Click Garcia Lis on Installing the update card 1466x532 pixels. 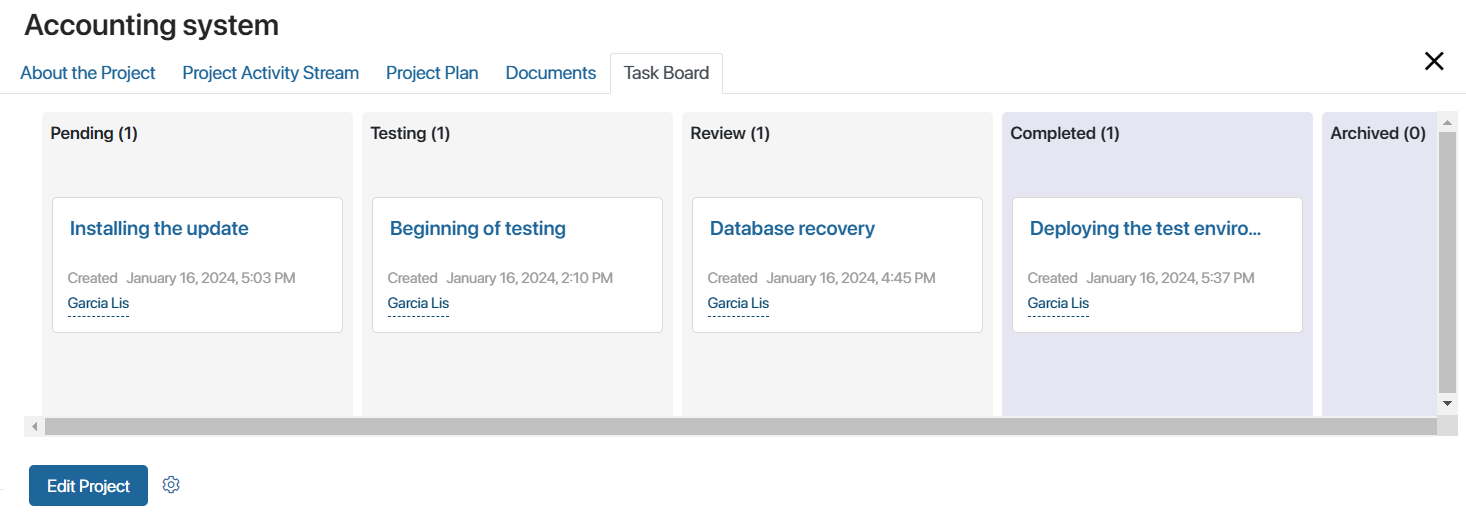98,303
